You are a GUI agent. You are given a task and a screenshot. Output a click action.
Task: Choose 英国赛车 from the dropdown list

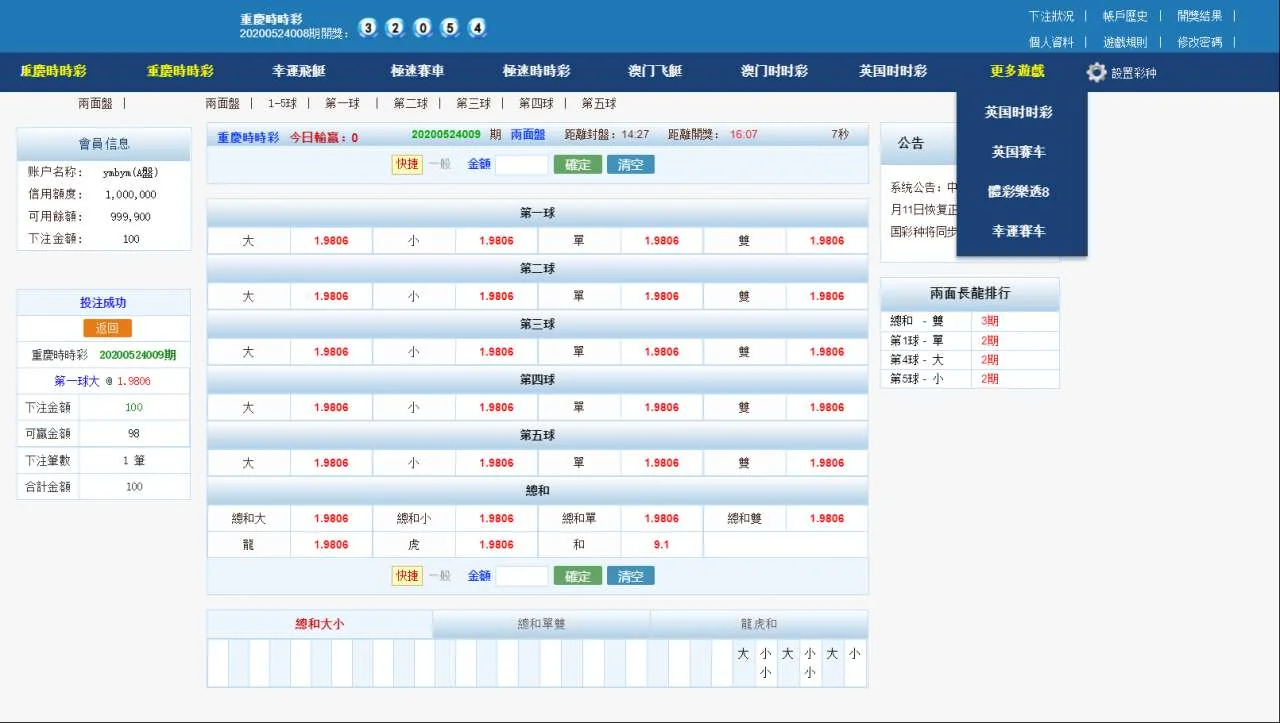click(1019, 152)
